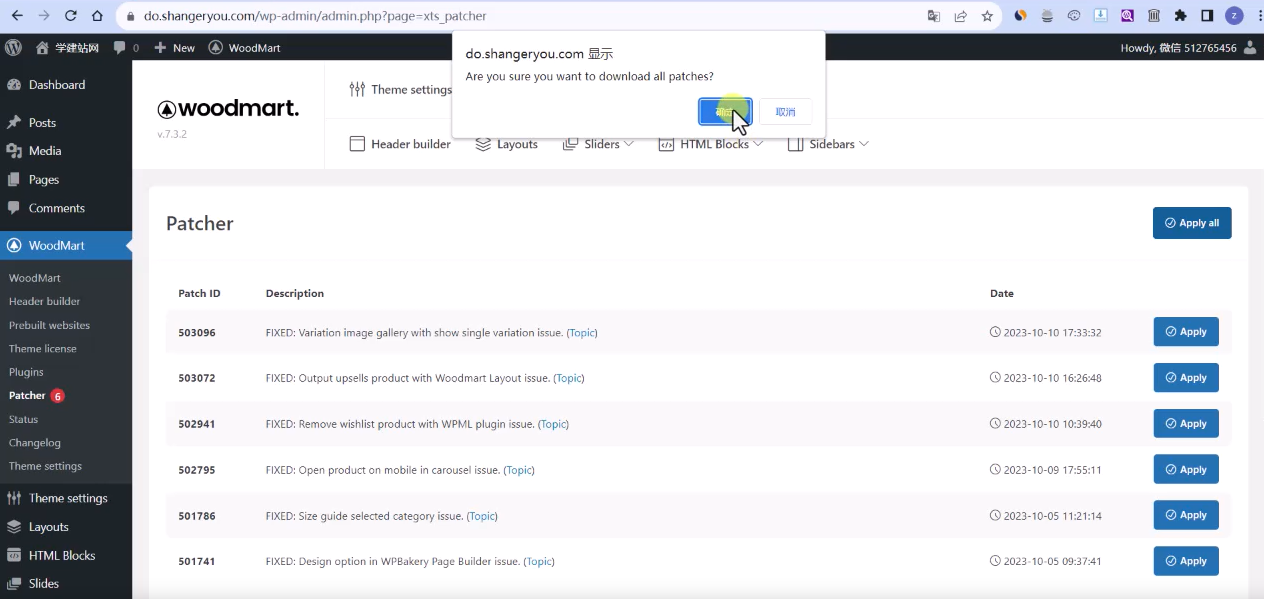Open the orange-blue Semrush extension icon
The height and width of the screenshot is (599, 1264).
coord(1021,16)
